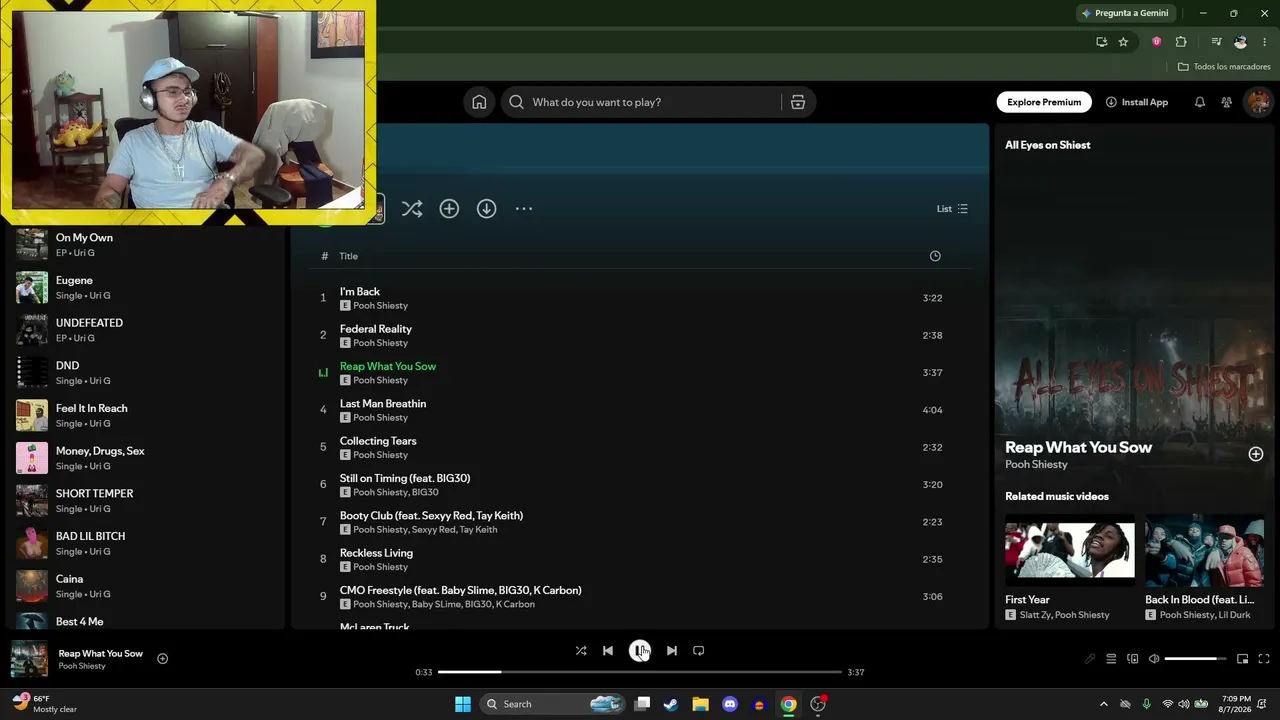Open the lyrics microphone icon
Screen dimensions: 1280x720
click(x=1090, y=659)
